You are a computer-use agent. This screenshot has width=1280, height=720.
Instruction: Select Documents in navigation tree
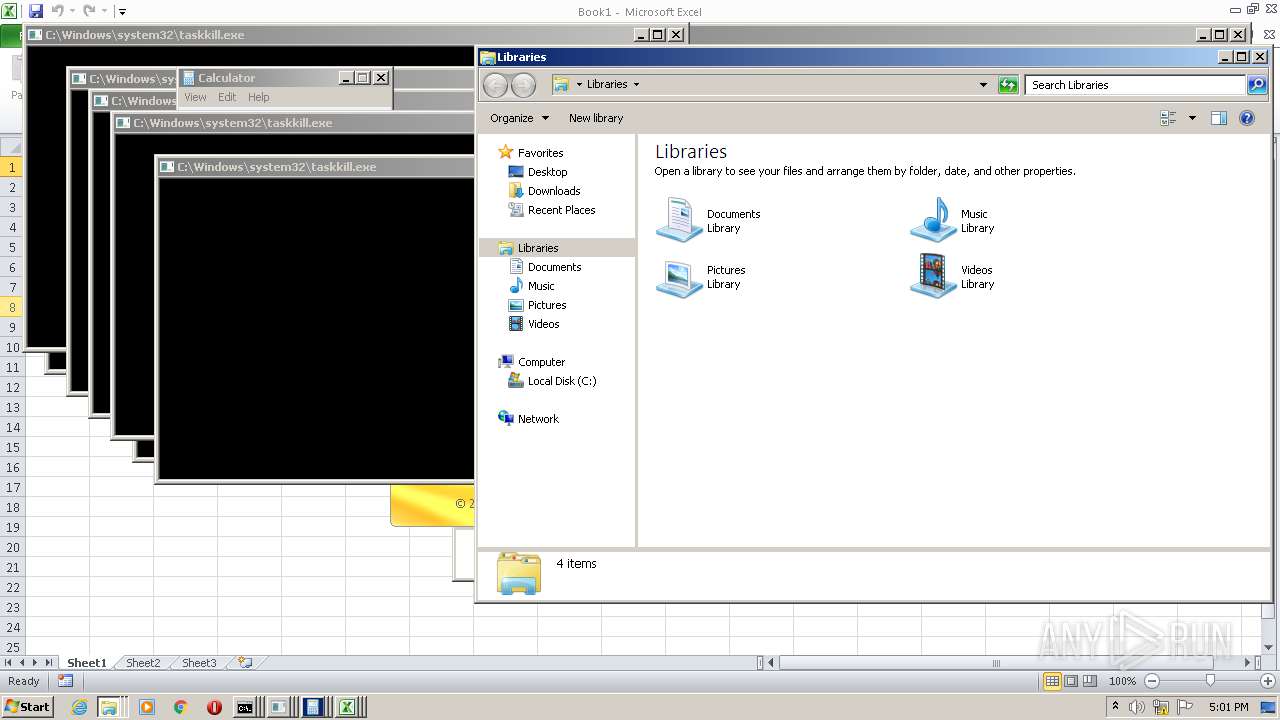(554, 267)
